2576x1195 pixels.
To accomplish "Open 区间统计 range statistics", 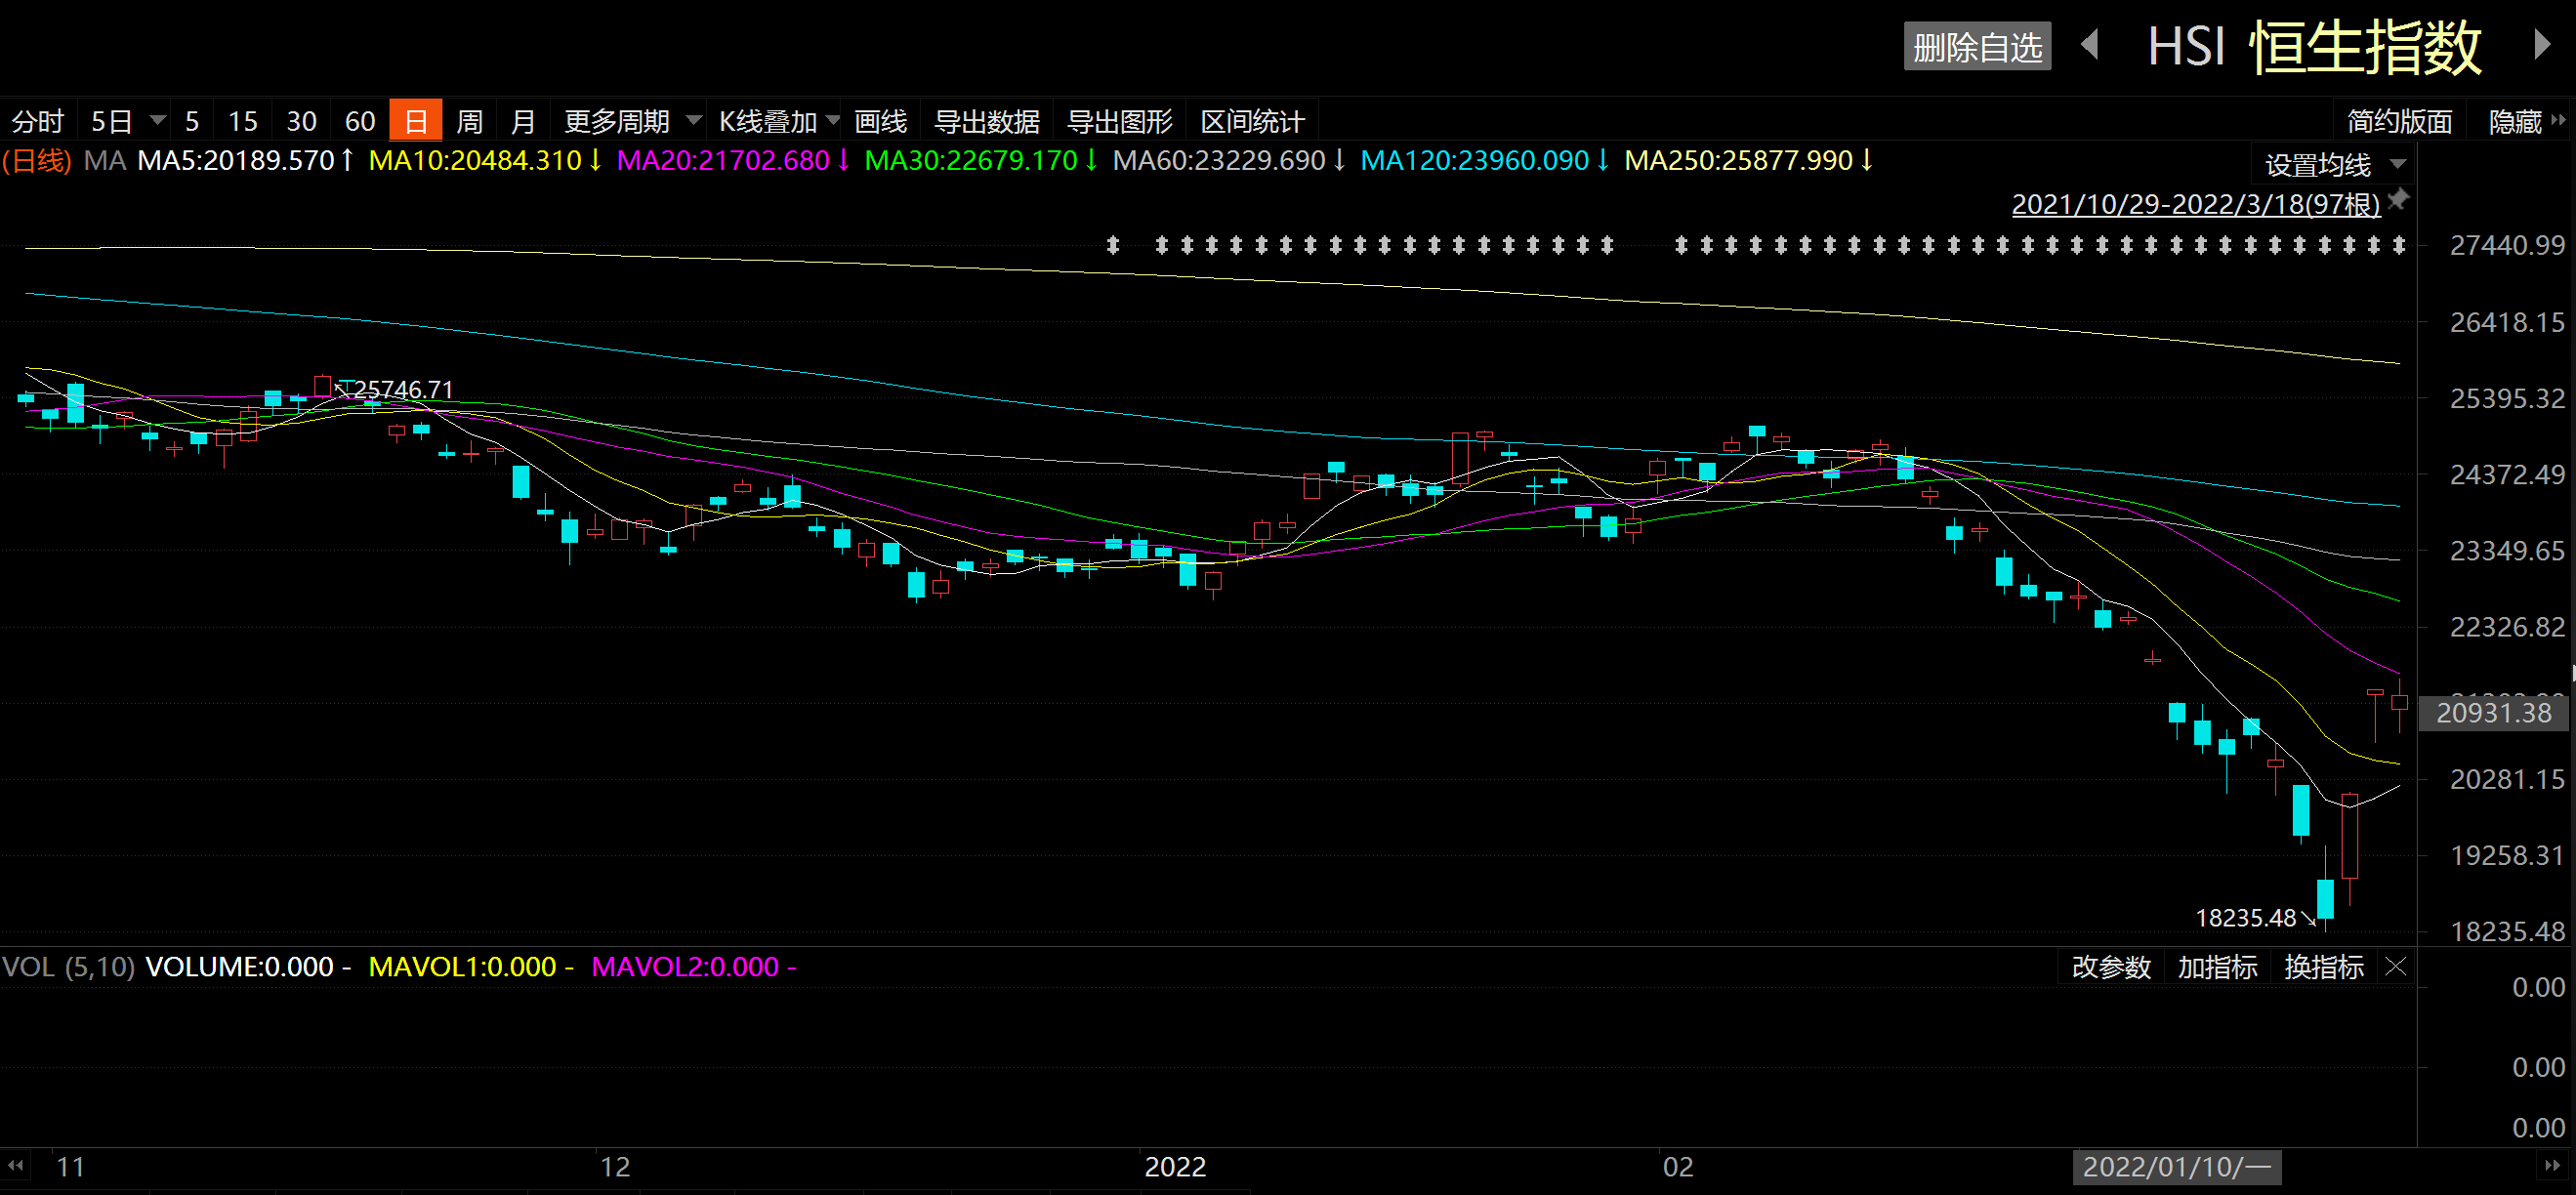I will point(1253,121).
